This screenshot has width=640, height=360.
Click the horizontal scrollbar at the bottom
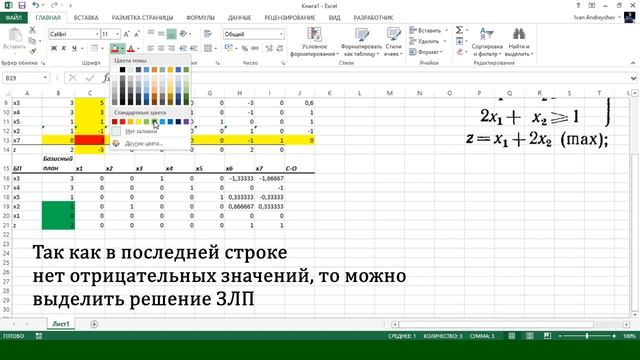click(496, 324)
